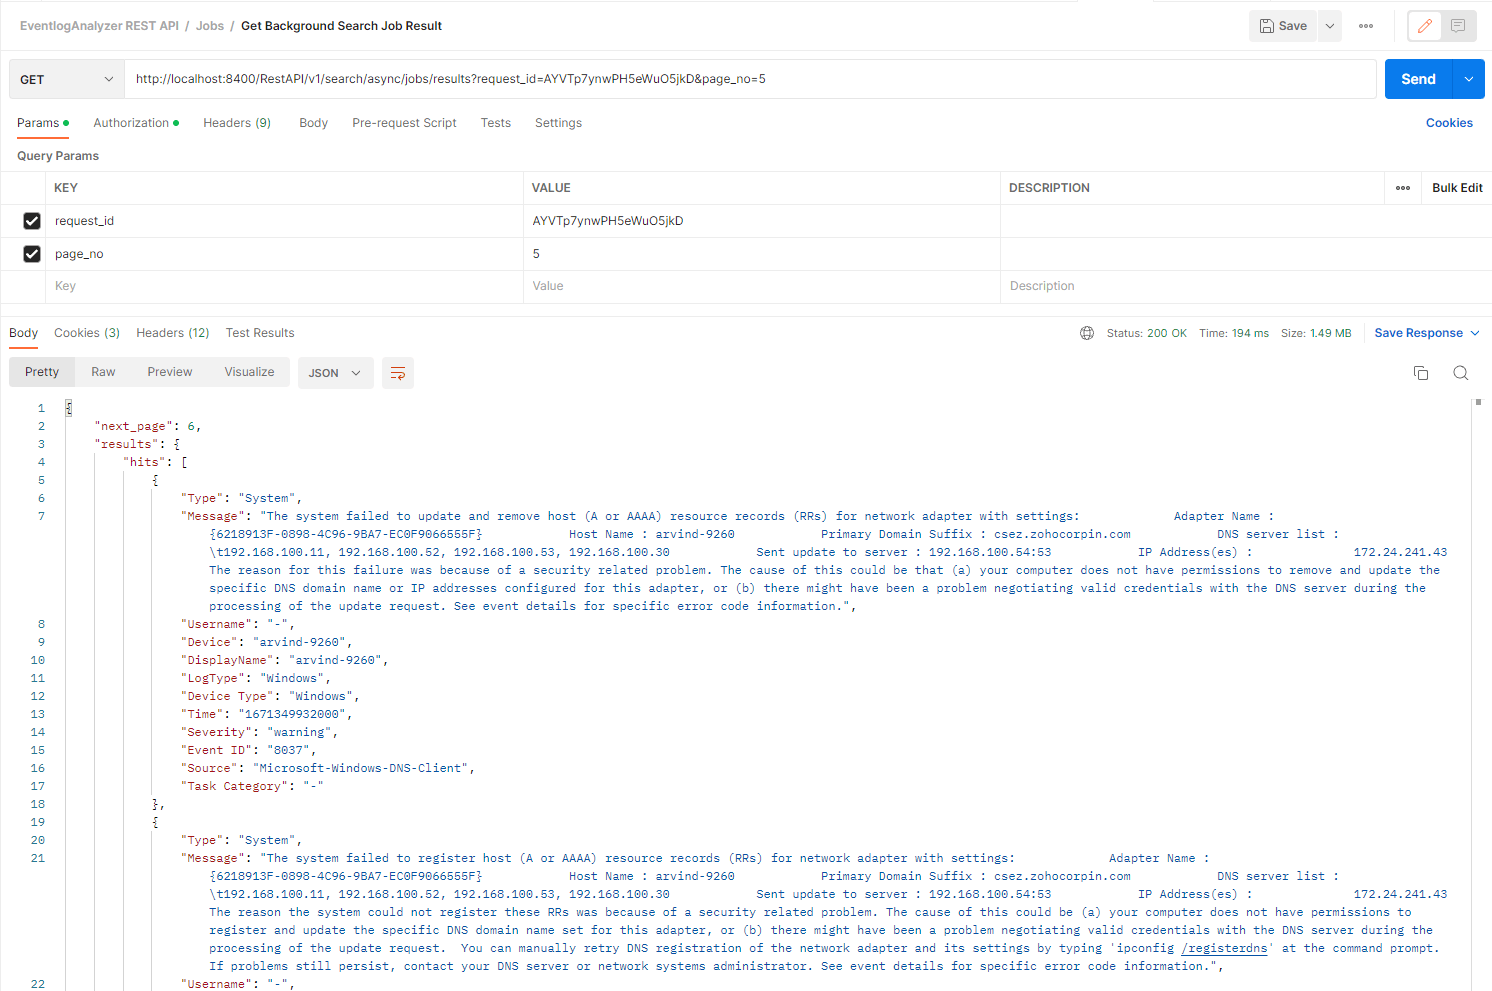
Task: Click the wrap lines icon next to JSON
Action: 397,372
